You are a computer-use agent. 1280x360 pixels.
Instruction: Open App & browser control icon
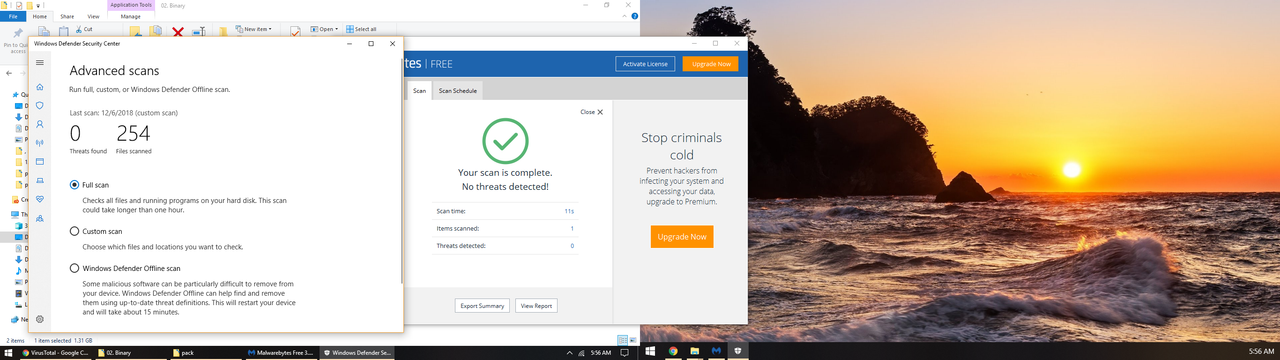[40, 161]
